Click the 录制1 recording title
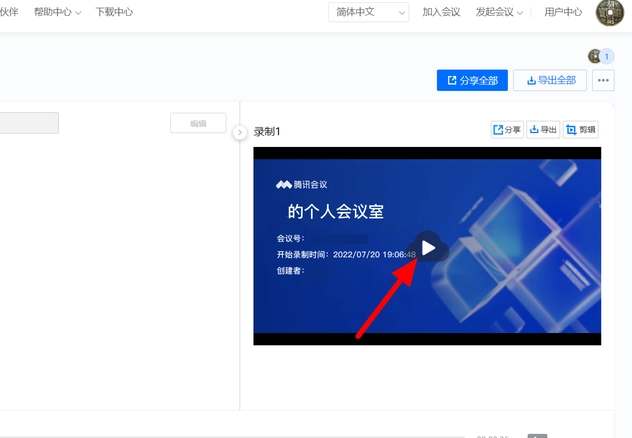Screen dimensions: 632x438 (268, 131)
